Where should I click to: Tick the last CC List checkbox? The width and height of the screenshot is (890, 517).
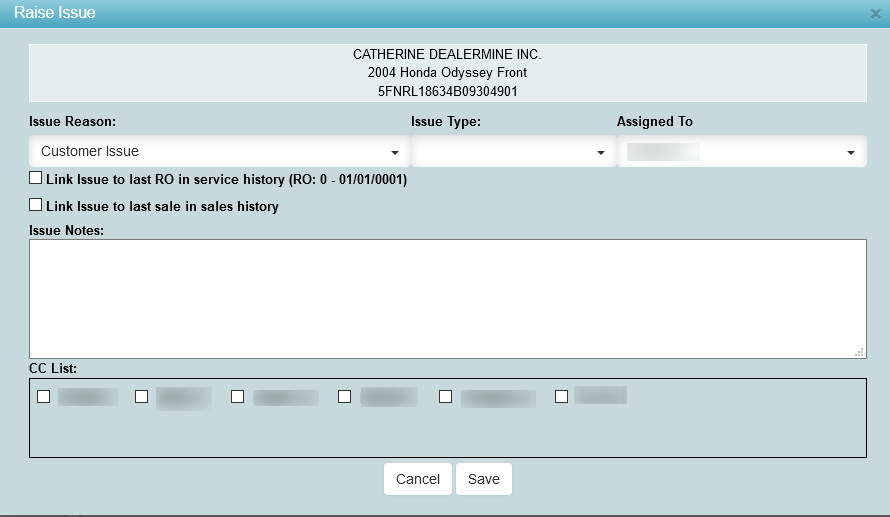tap(561, 397)
